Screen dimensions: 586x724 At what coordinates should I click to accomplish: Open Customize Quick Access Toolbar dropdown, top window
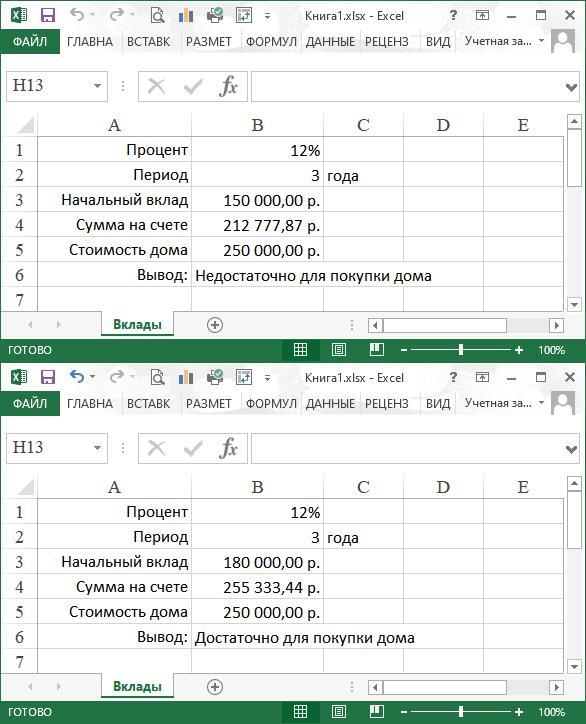coord(267,16)
